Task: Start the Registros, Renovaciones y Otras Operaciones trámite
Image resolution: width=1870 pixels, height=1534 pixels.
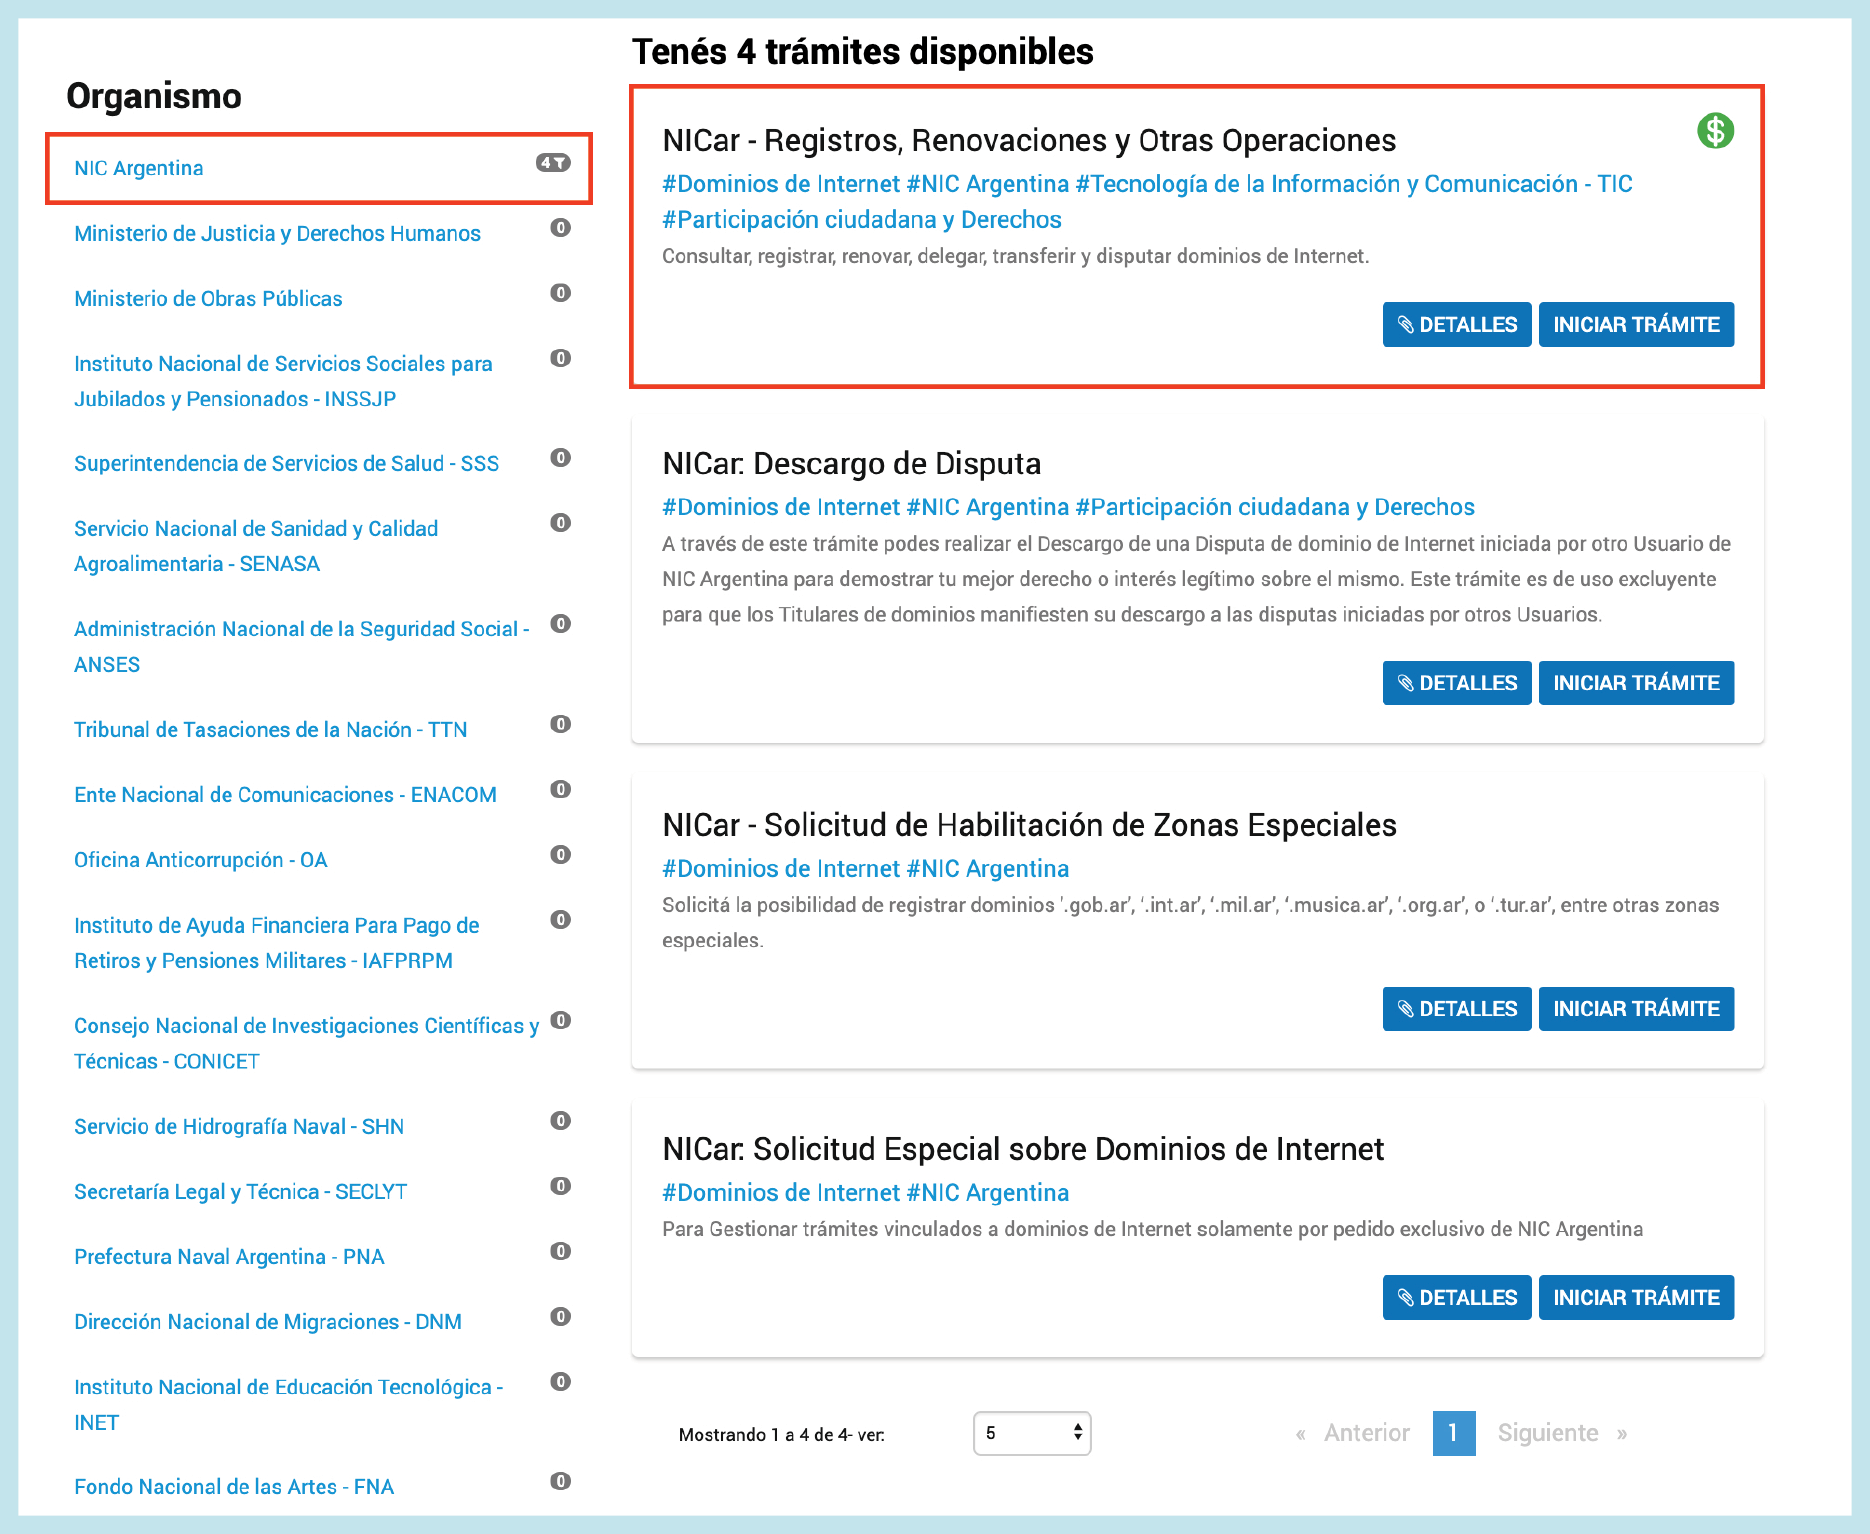Action: point(1635,325)
